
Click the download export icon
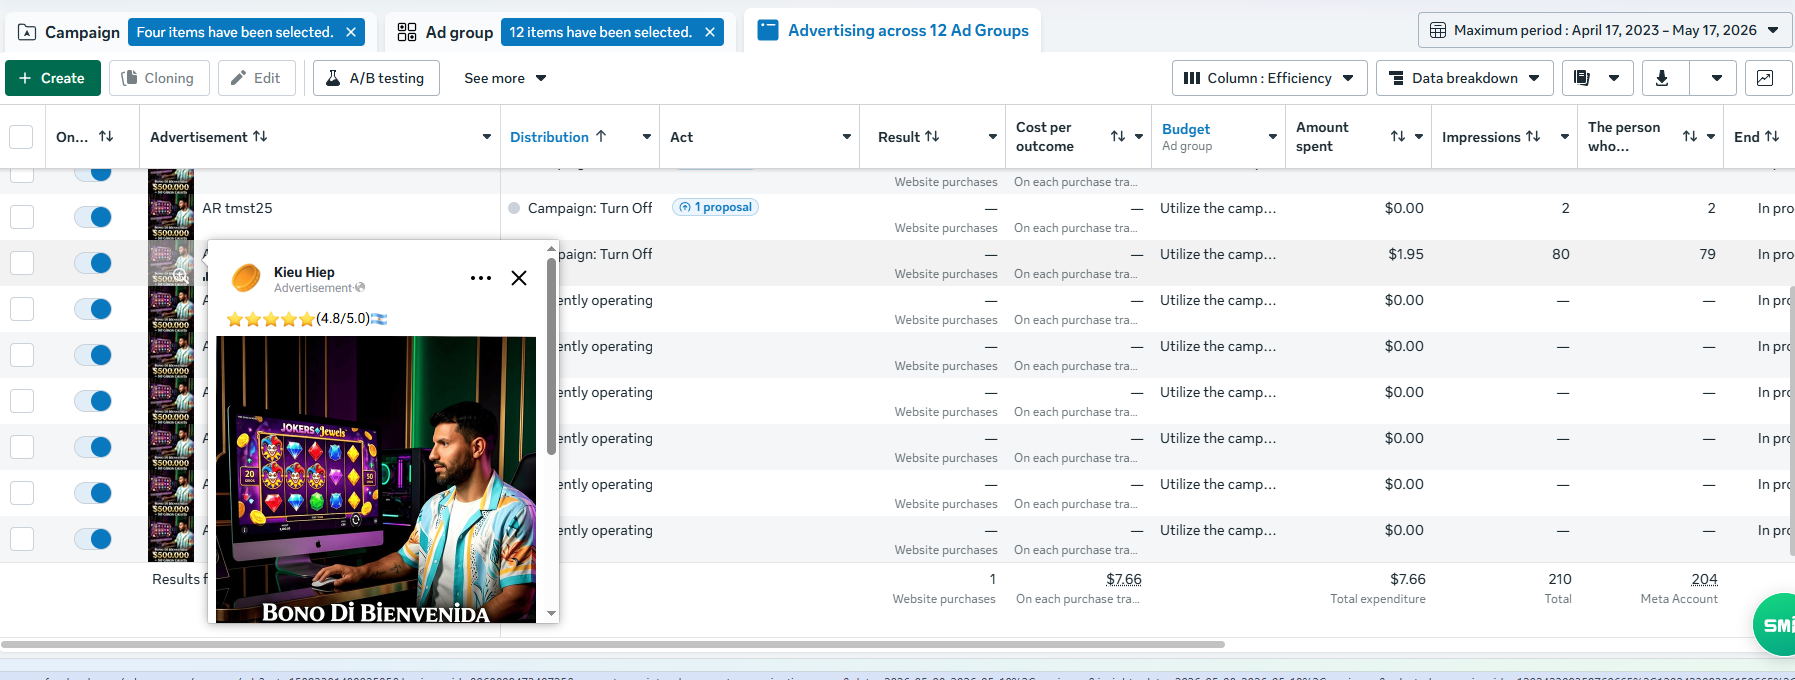click(x=1662, y=78)
